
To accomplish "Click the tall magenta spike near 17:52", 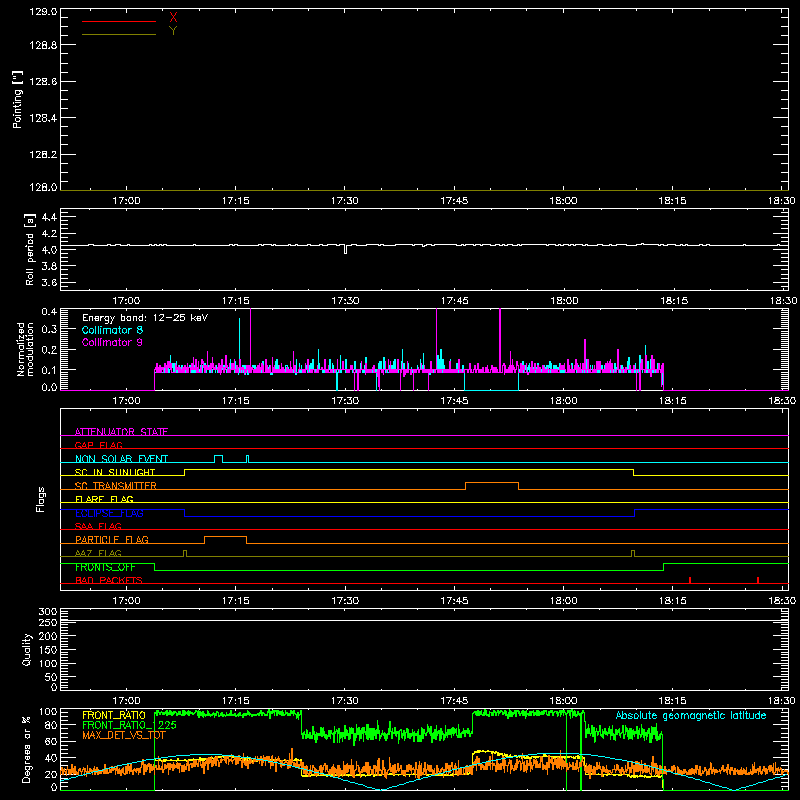I will pyautogui.click(x=500, y=339).
